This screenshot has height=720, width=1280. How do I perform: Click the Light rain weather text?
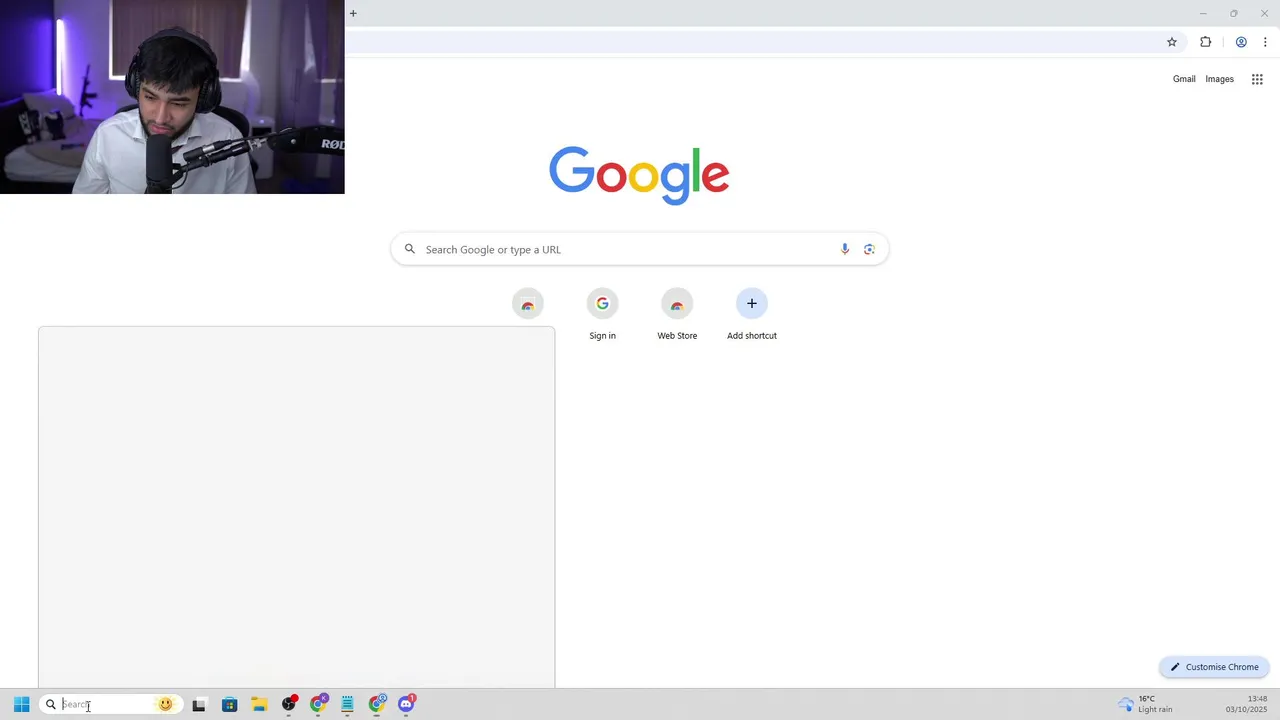pyautogui.click(x=1155, y=710)
